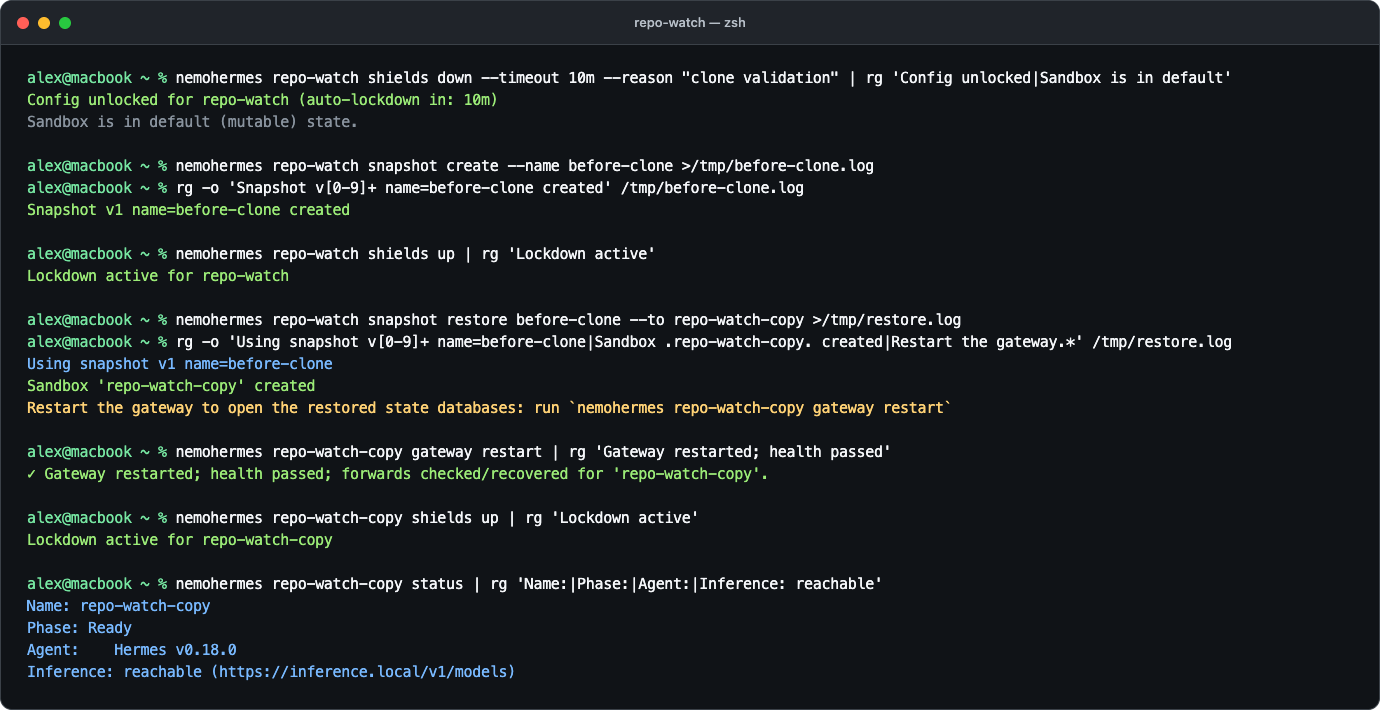1380x710 pixels.
Task: Click the red close window button
Action: [x=23, y=22]
